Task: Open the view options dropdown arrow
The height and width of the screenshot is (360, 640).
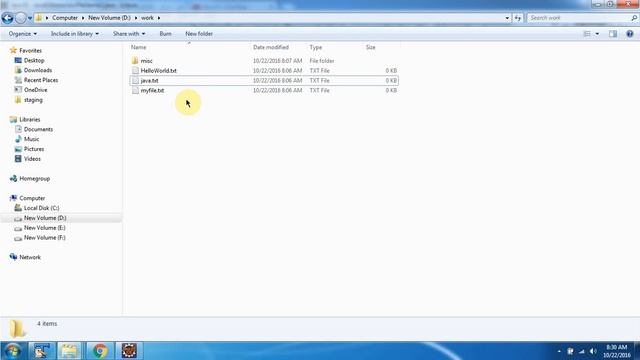Action: point(597,34)
